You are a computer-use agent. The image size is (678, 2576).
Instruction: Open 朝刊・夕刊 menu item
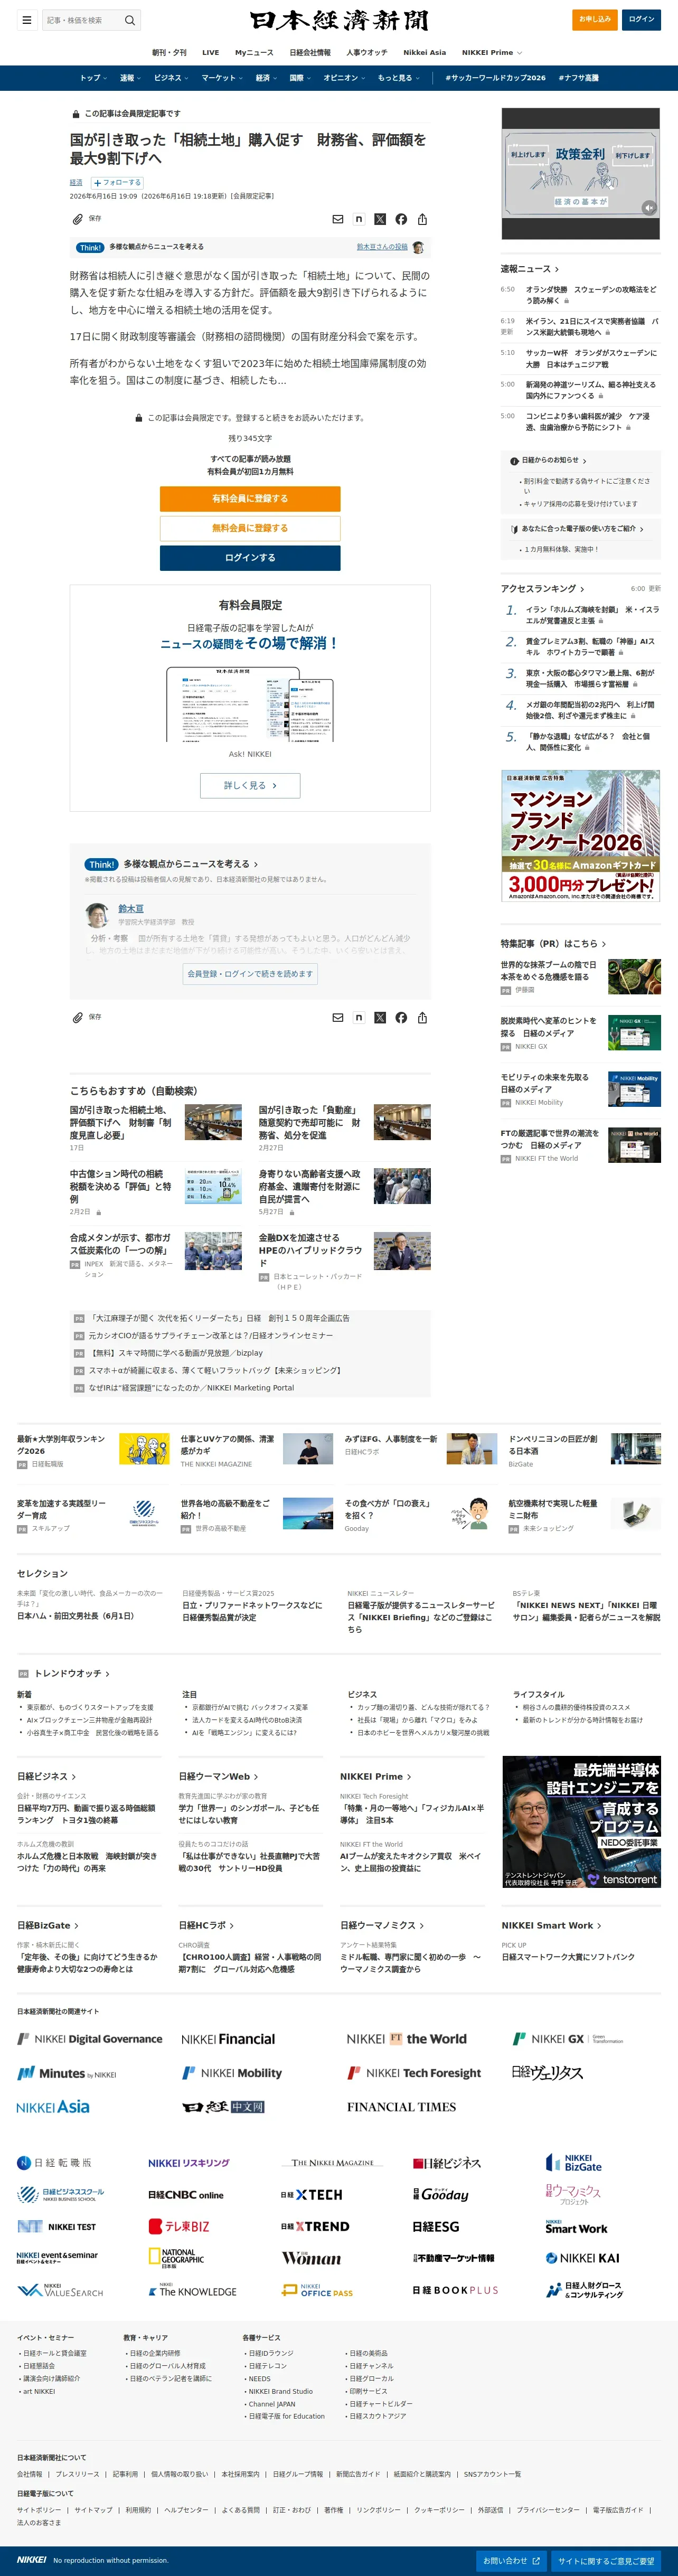coord(169,52)
